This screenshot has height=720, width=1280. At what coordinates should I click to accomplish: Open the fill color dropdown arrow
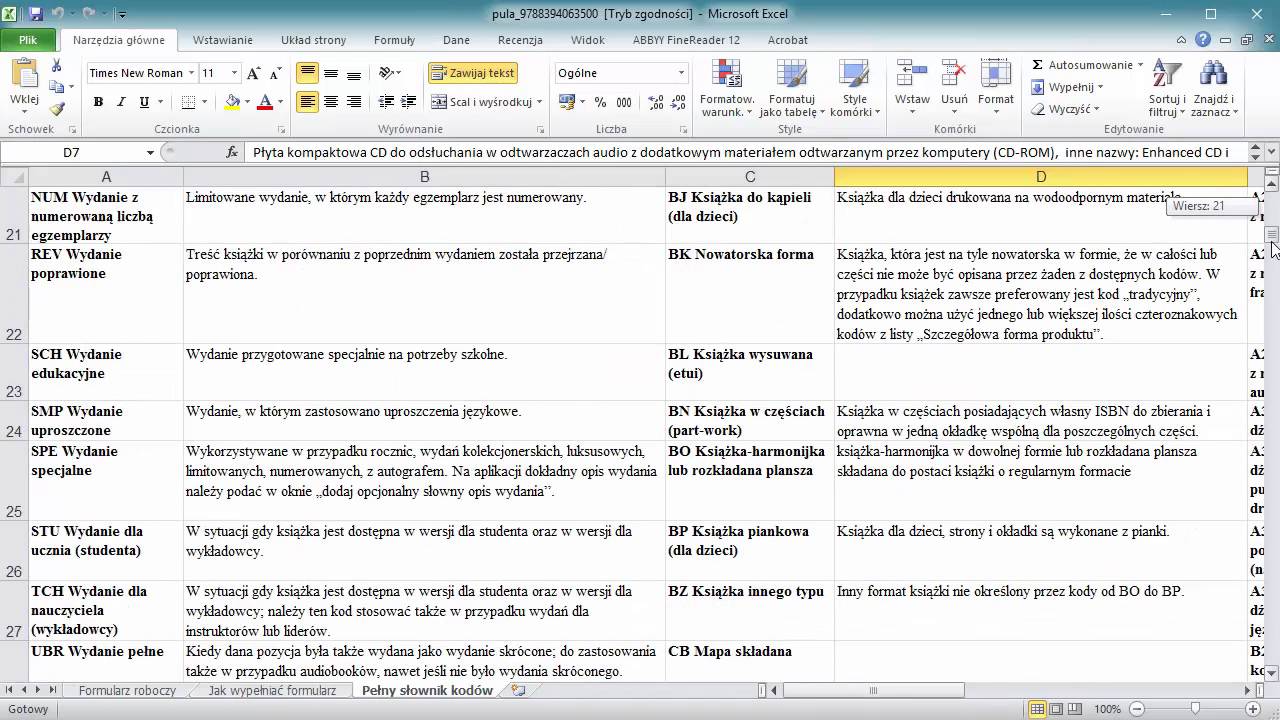247,102
